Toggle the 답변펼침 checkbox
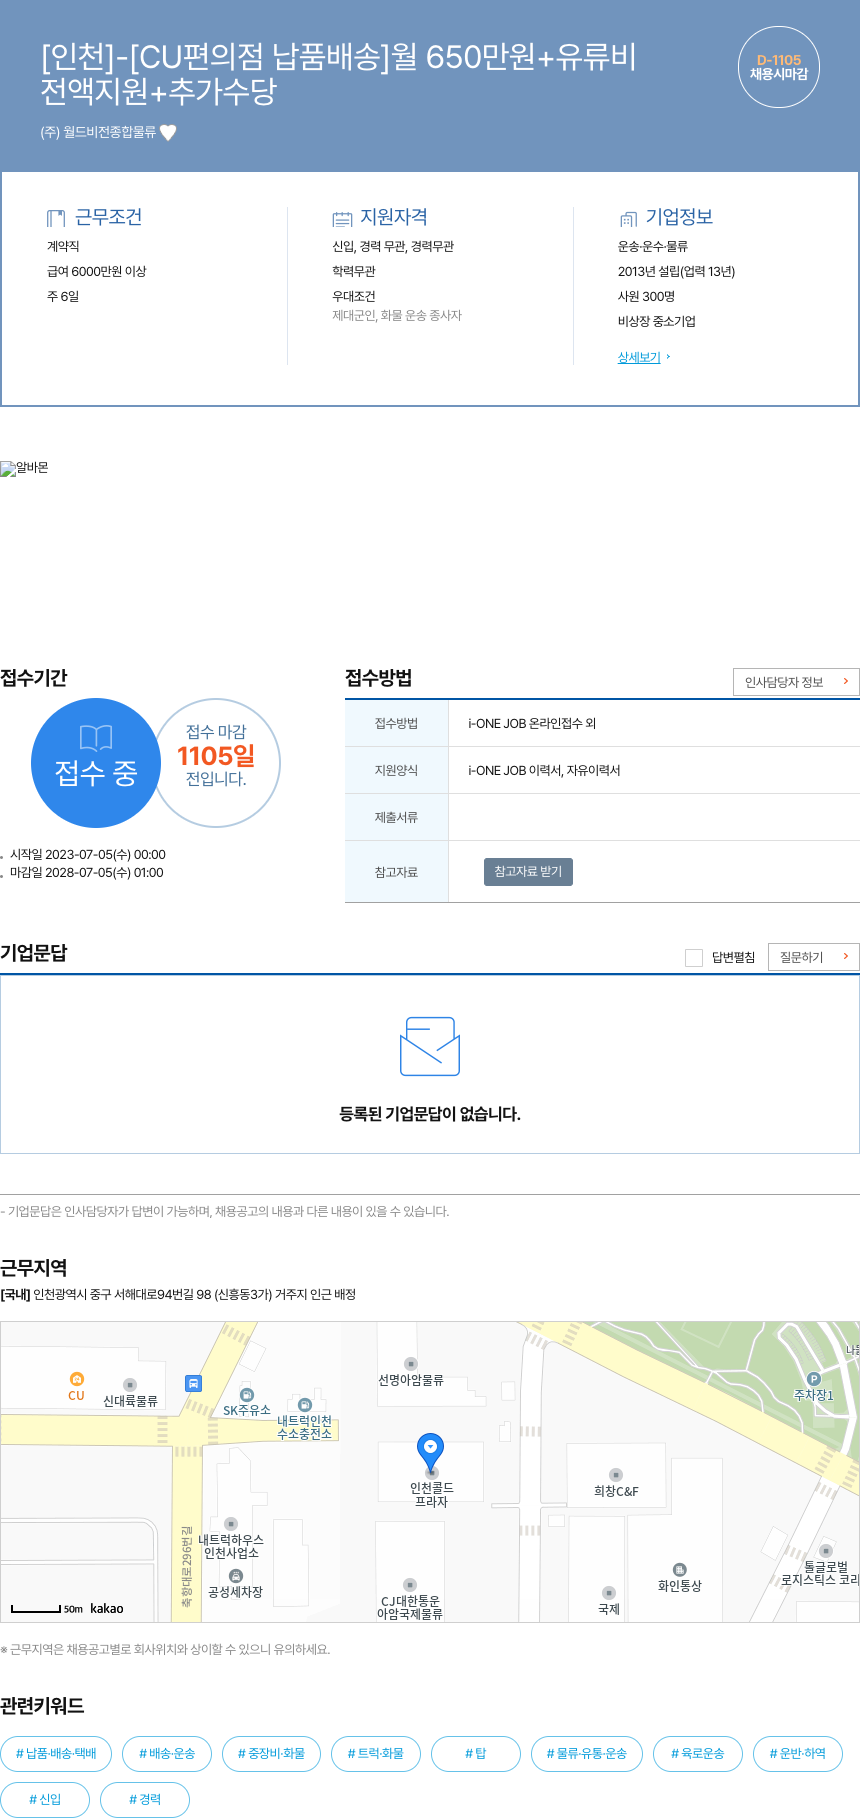This screenshot has height=1819, width=860. click(x=693, y=958)
